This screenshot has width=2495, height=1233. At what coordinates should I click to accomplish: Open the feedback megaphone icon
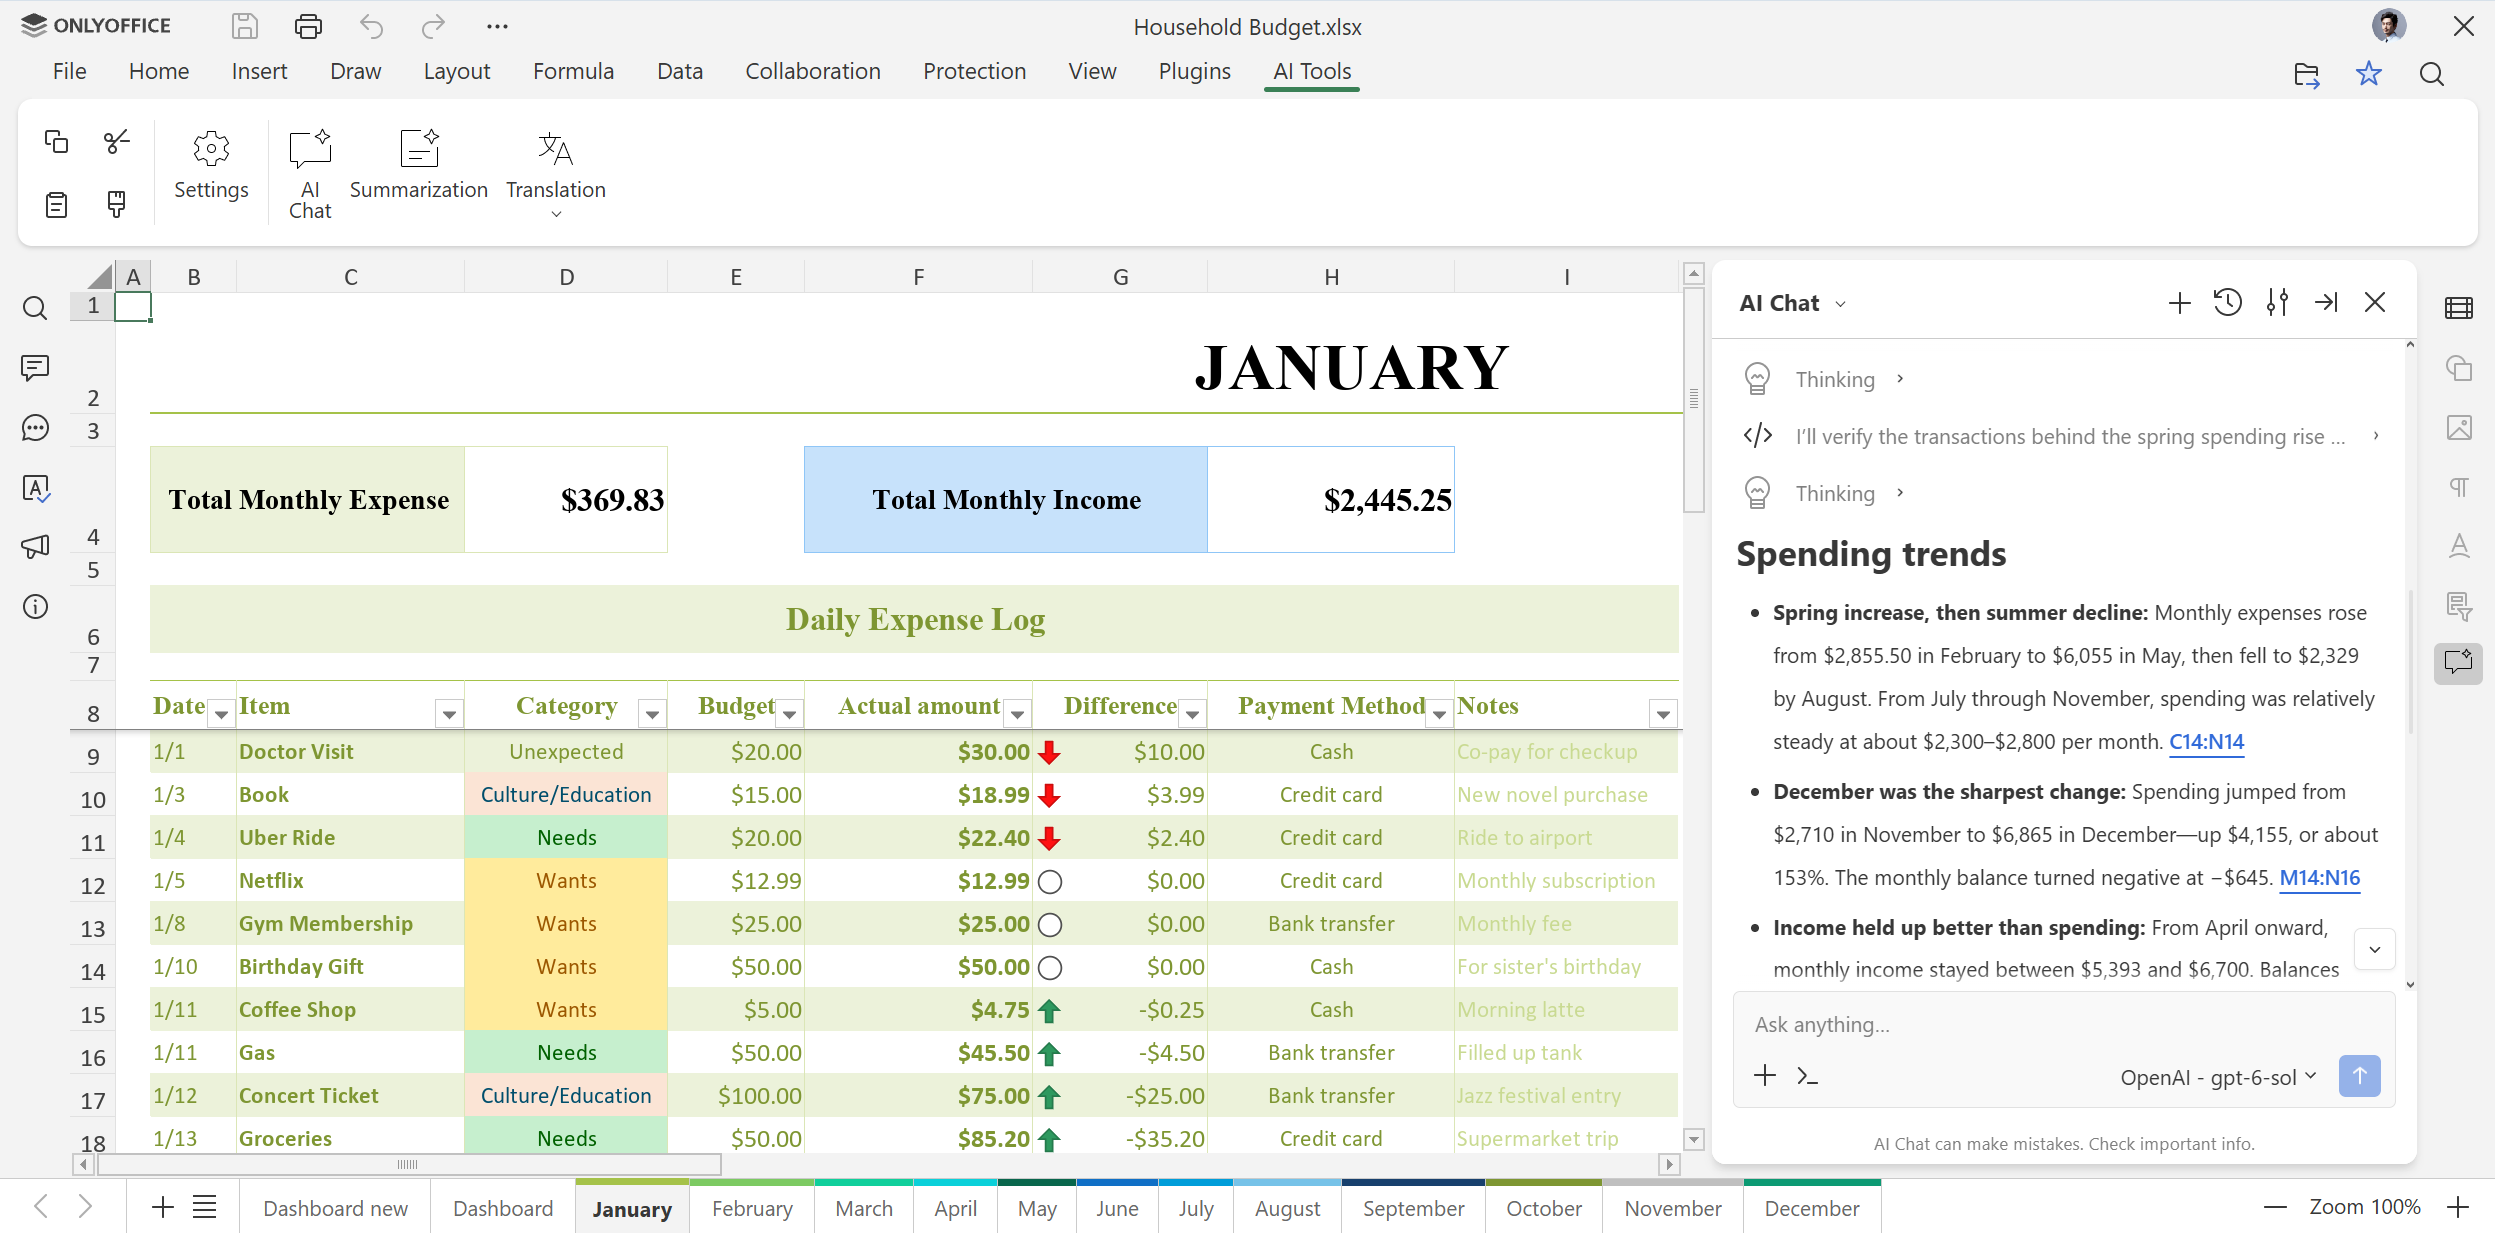[35, 547]
